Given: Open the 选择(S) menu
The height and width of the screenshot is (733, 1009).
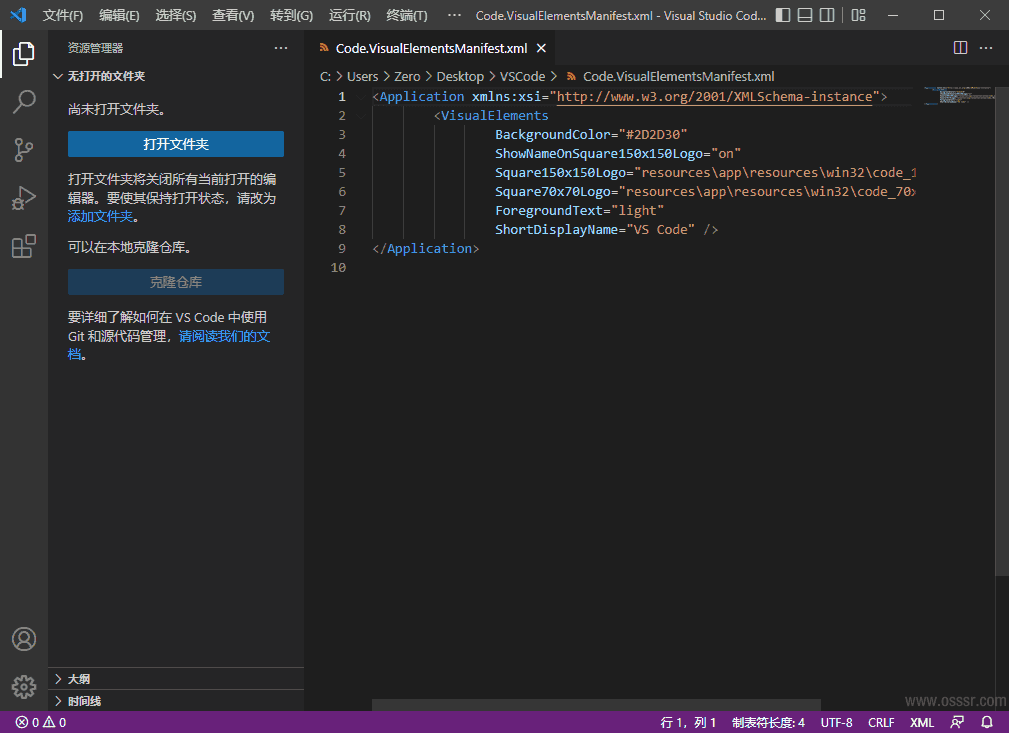Looking at the screenshot, I should 176,15.
